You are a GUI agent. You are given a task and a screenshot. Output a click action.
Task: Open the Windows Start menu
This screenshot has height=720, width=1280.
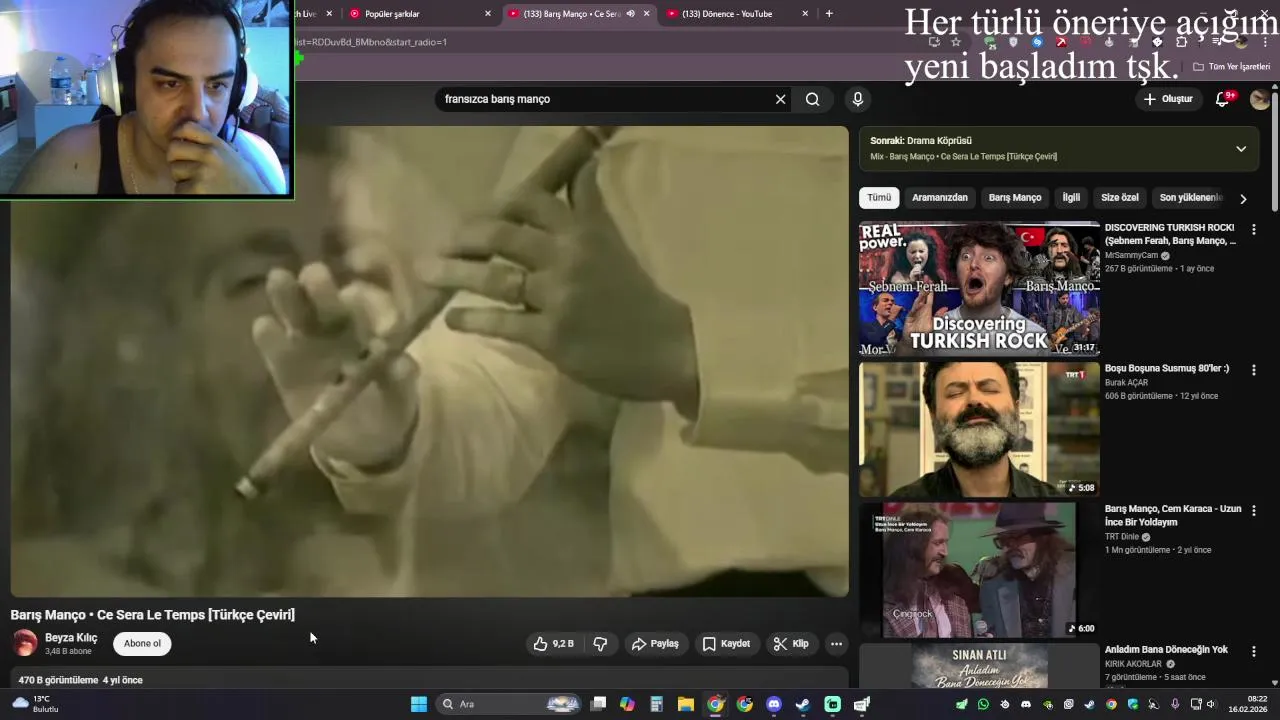pyautogui.click(x=419, y=704)
